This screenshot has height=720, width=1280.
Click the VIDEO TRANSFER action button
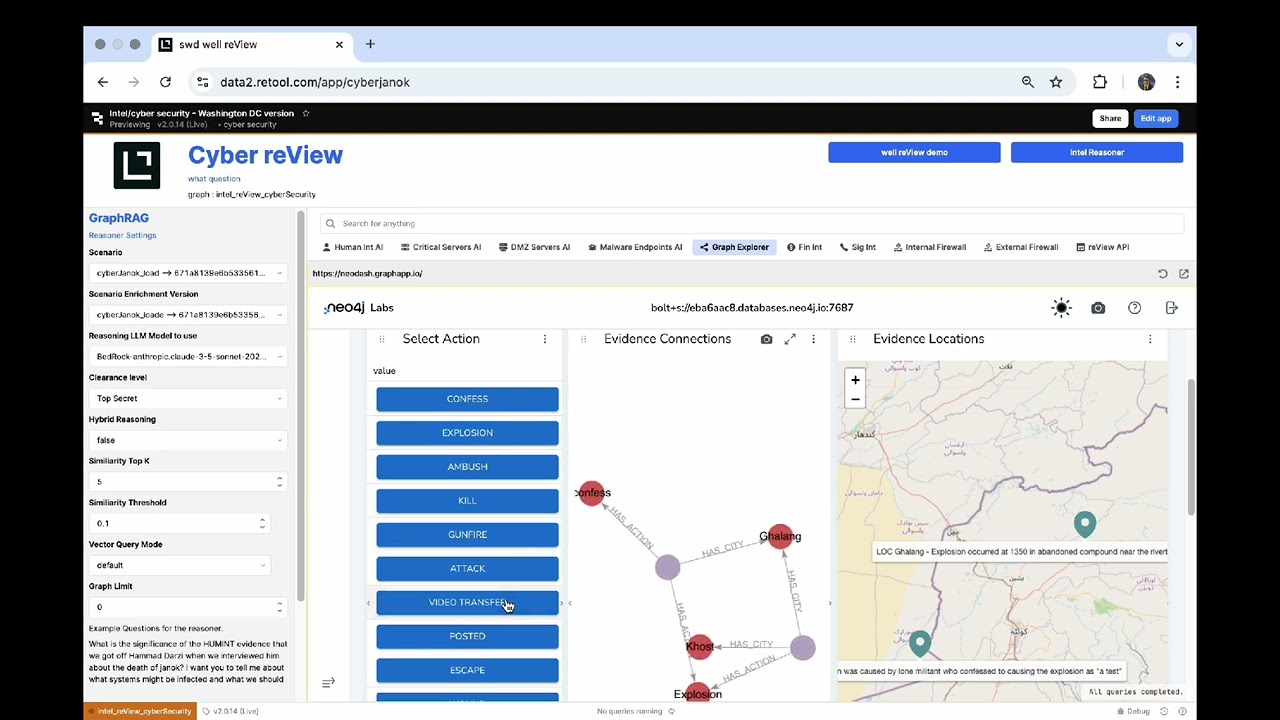pyautogui.click(x=467, y=603)
